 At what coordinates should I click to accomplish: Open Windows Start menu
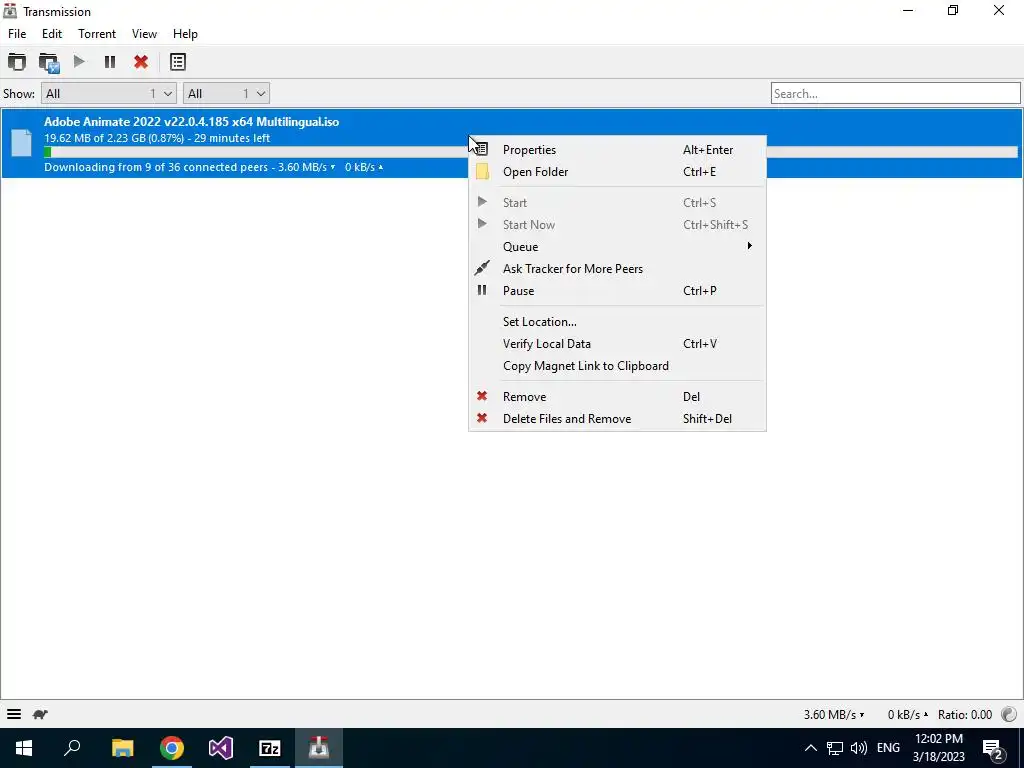pos(24,748)
